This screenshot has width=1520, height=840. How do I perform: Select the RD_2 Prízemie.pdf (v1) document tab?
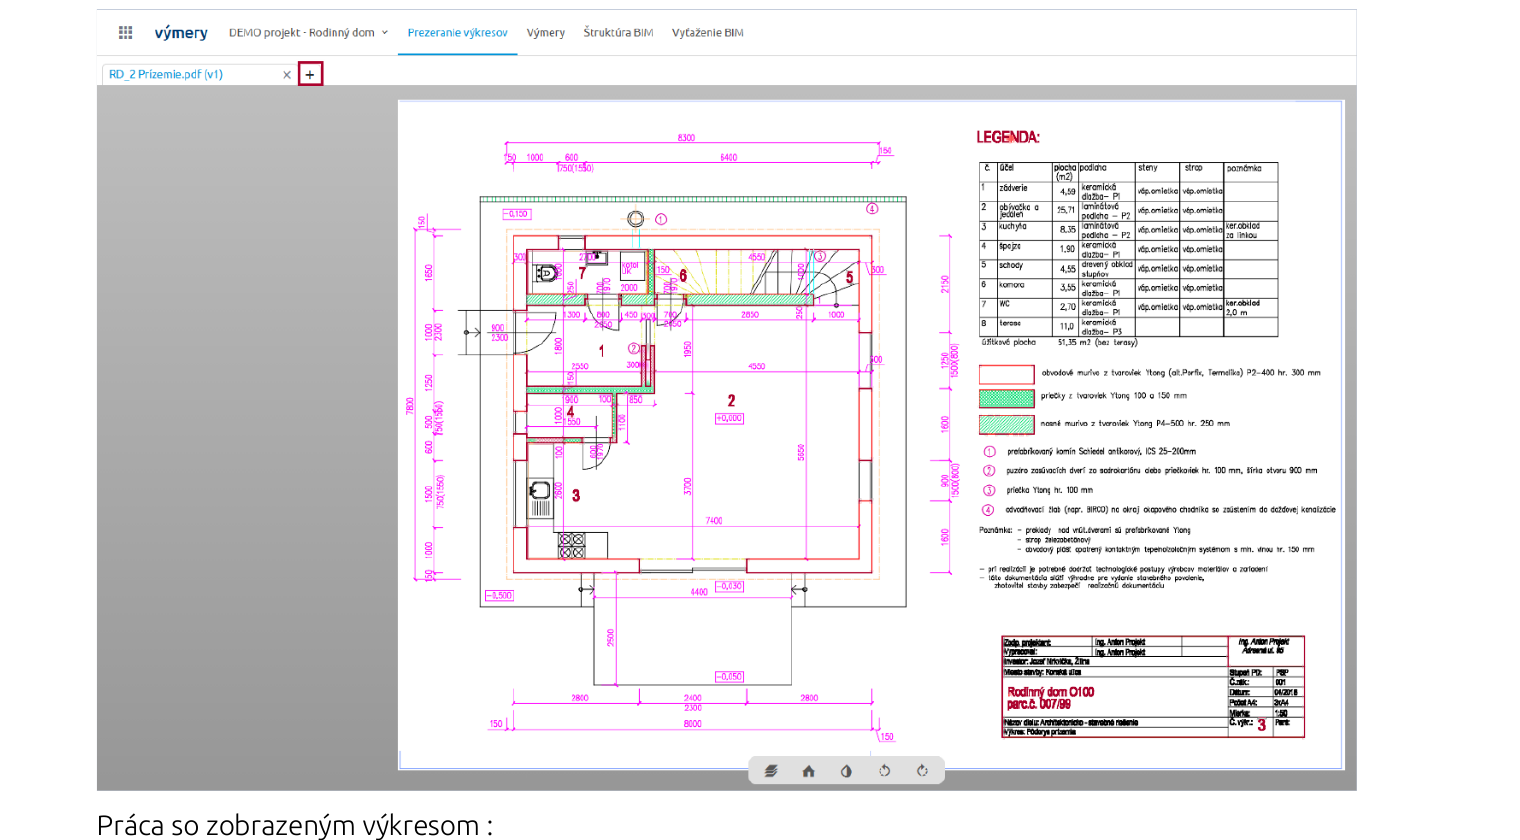point(166,74)
